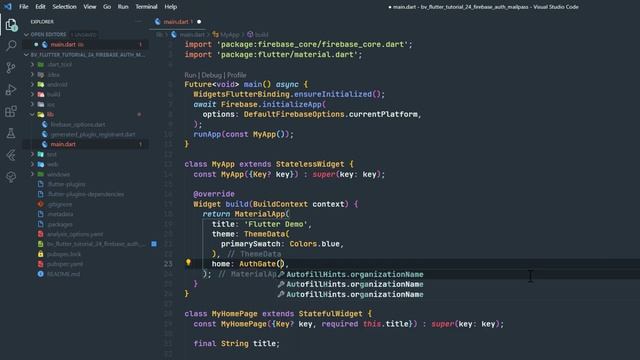640x360 pixels.
Task: Open the tree-shaped activity bar icon
Action: coord(11,177)
